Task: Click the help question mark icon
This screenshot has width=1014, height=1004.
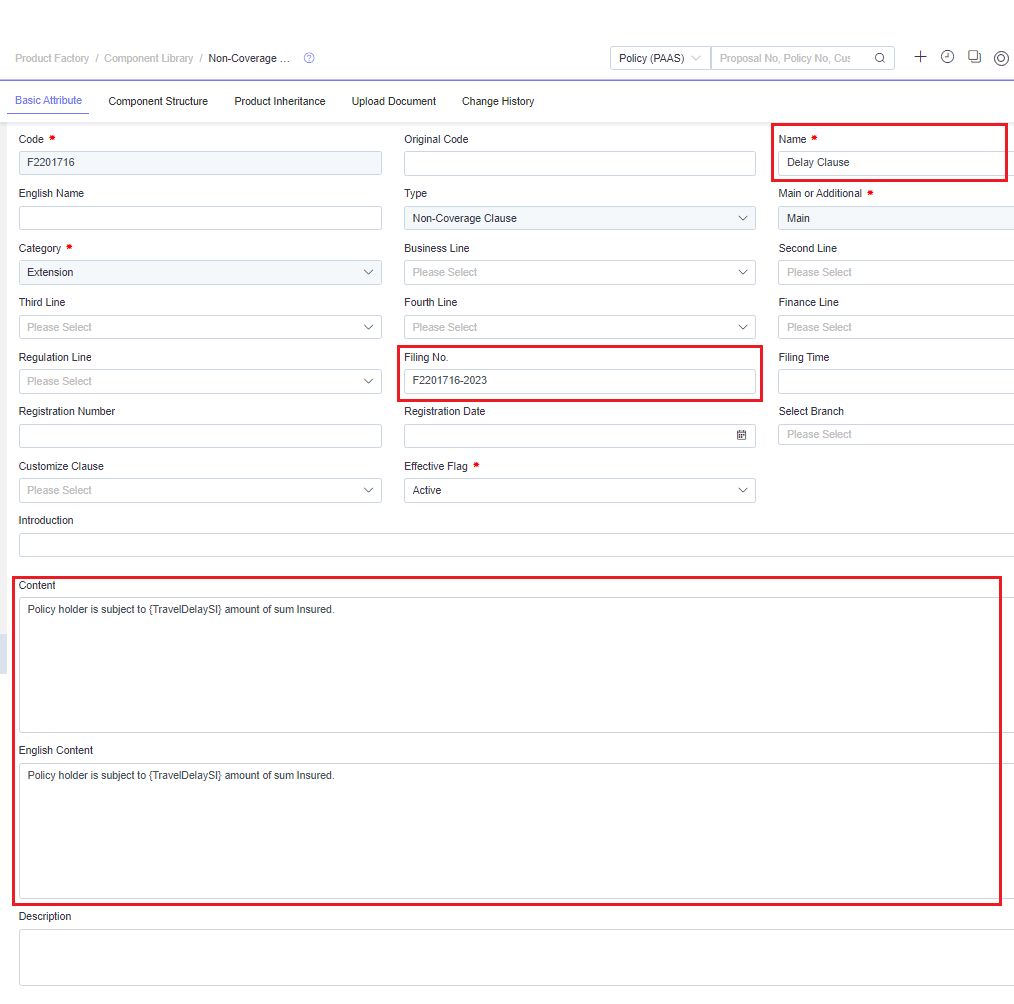Action: pyautogui.click(x=309, y=58)
